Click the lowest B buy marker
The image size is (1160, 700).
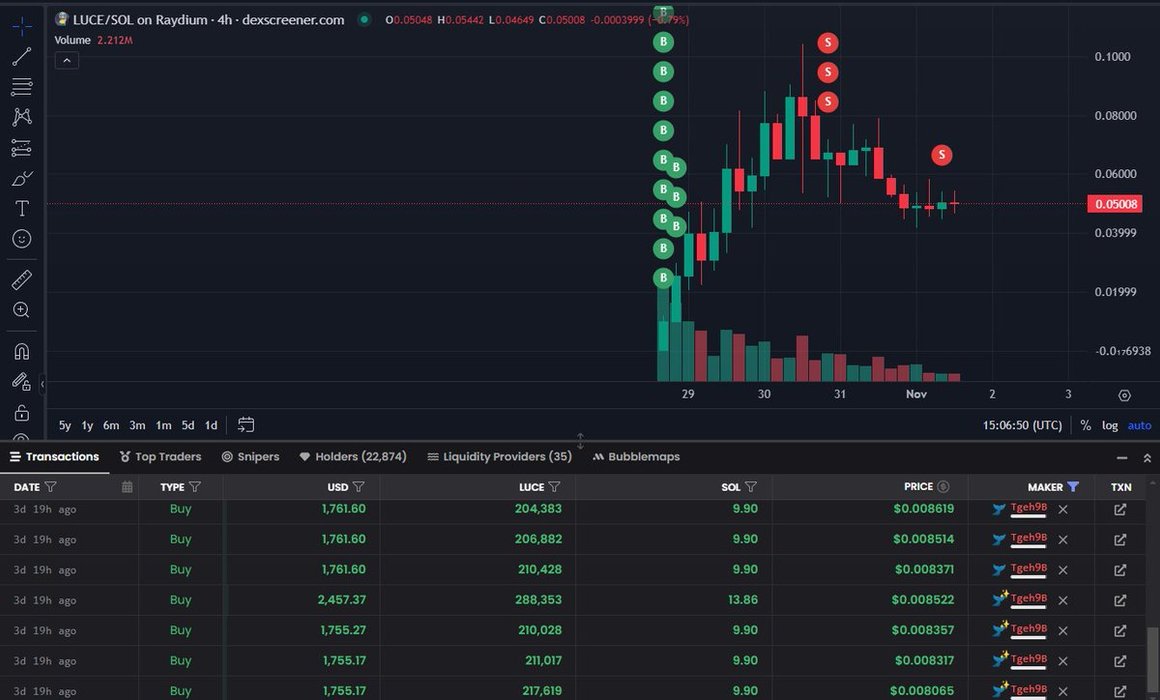pos(663,278)
